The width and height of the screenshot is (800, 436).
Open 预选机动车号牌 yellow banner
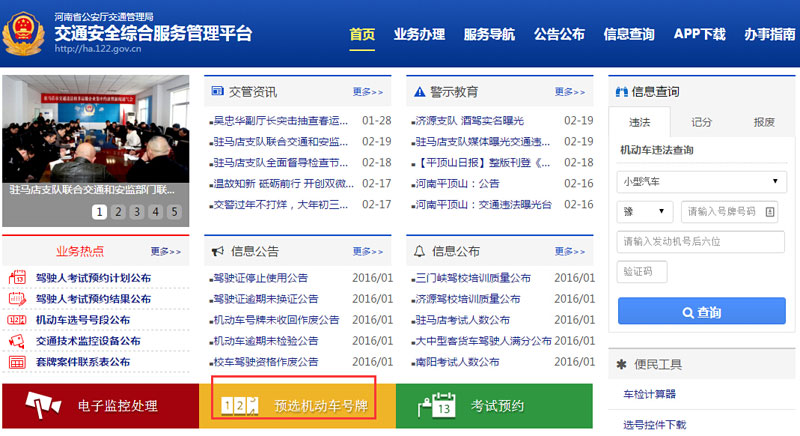(297, 406)
